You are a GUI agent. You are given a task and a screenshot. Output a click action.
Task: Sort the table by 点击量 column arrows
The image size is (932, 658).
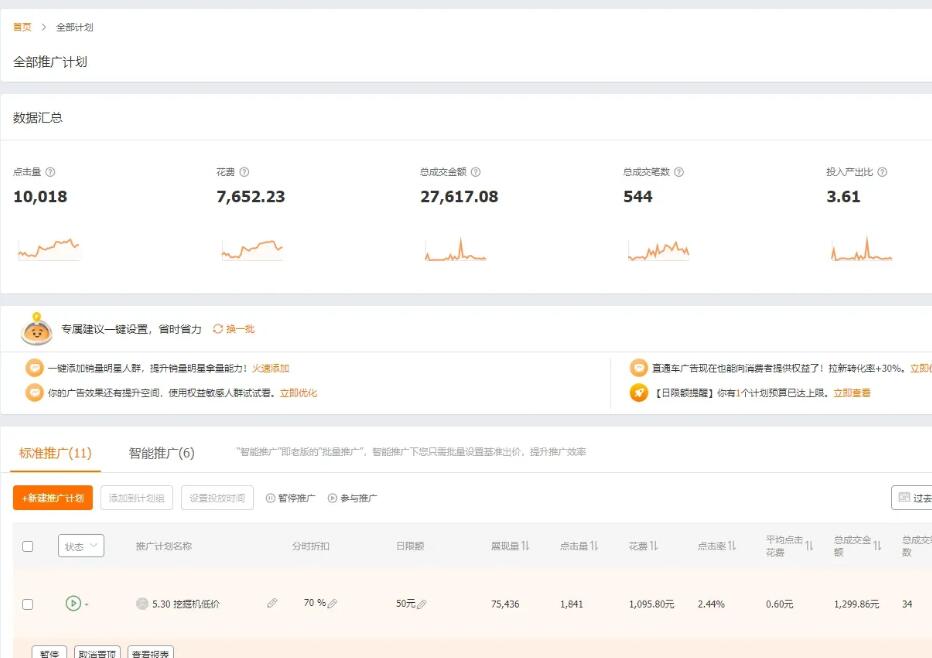[594, 546]
